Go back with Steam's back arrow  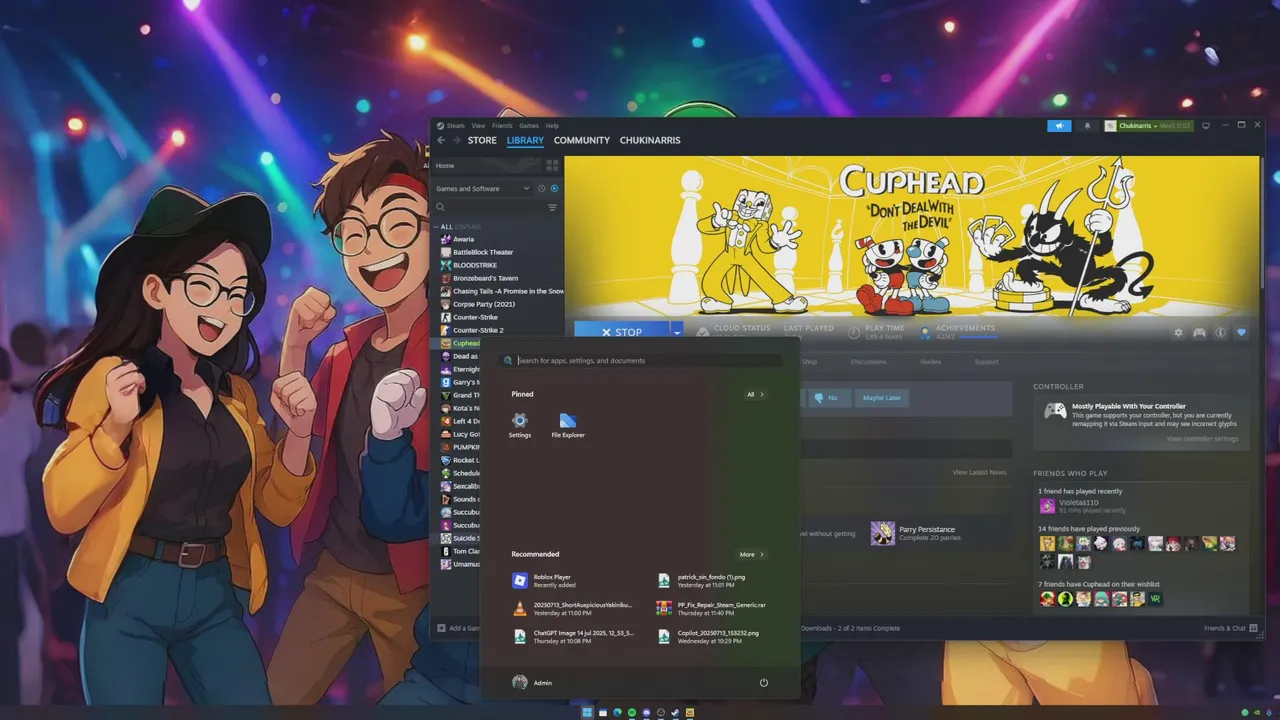(441, 140)
